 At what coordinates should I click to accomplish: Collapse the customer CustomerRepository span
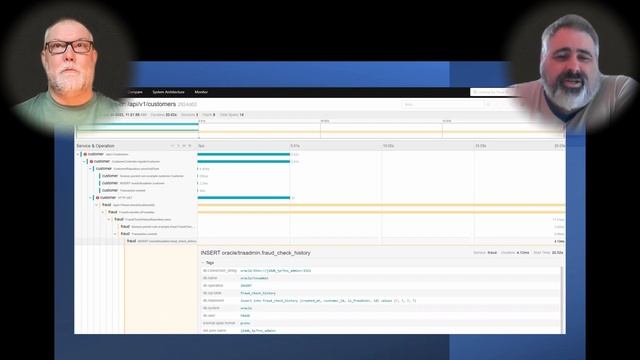click(x=91, y=169)
